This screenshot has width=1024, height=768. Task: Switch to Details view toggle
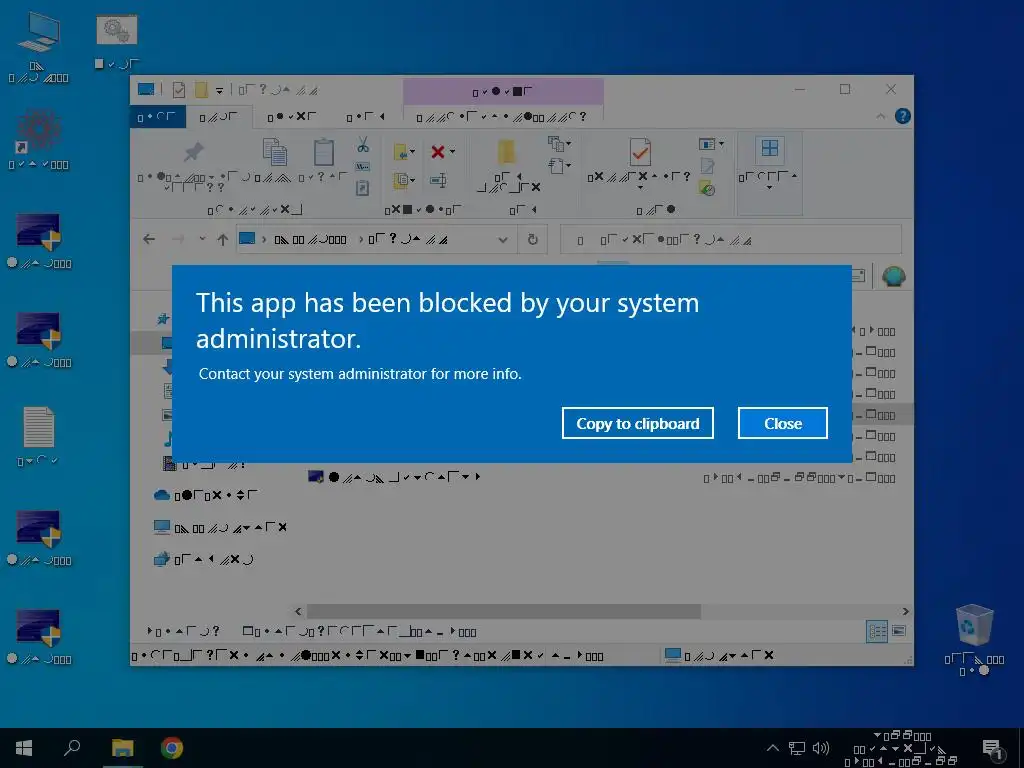[877, 631]
